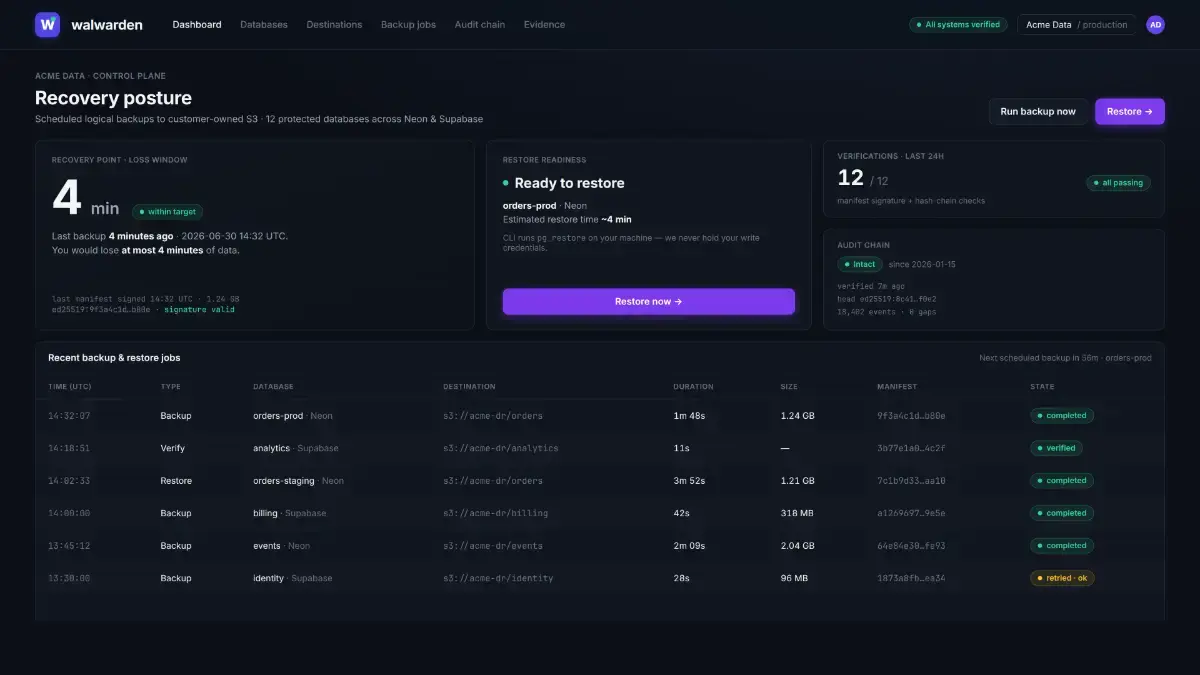
Task: Select the orders-staging Restore job row
Action: click(x=600, y=481)
